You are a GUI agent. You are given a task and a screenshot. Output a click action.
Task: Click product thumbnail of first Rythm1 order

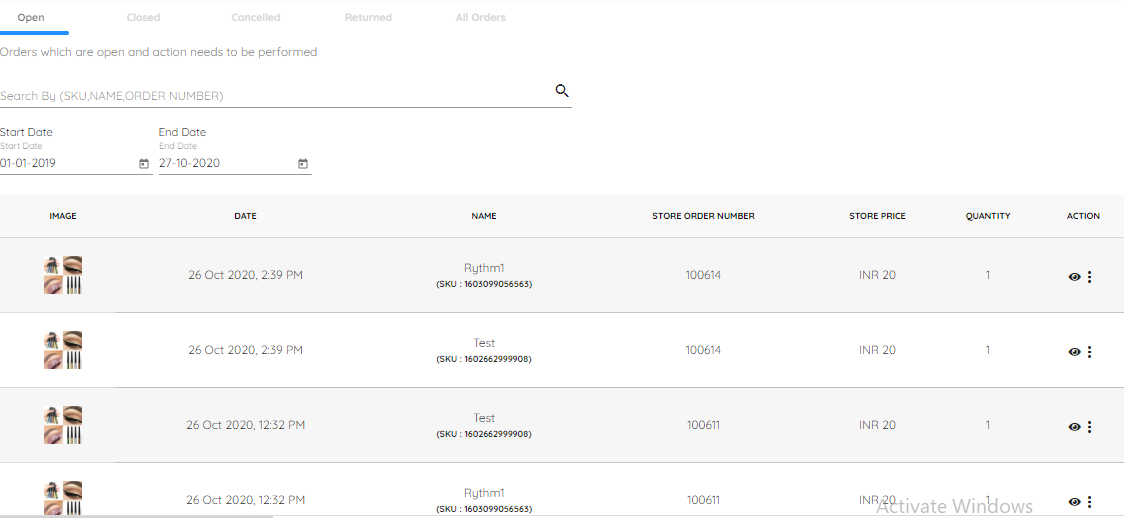[63, 275]
